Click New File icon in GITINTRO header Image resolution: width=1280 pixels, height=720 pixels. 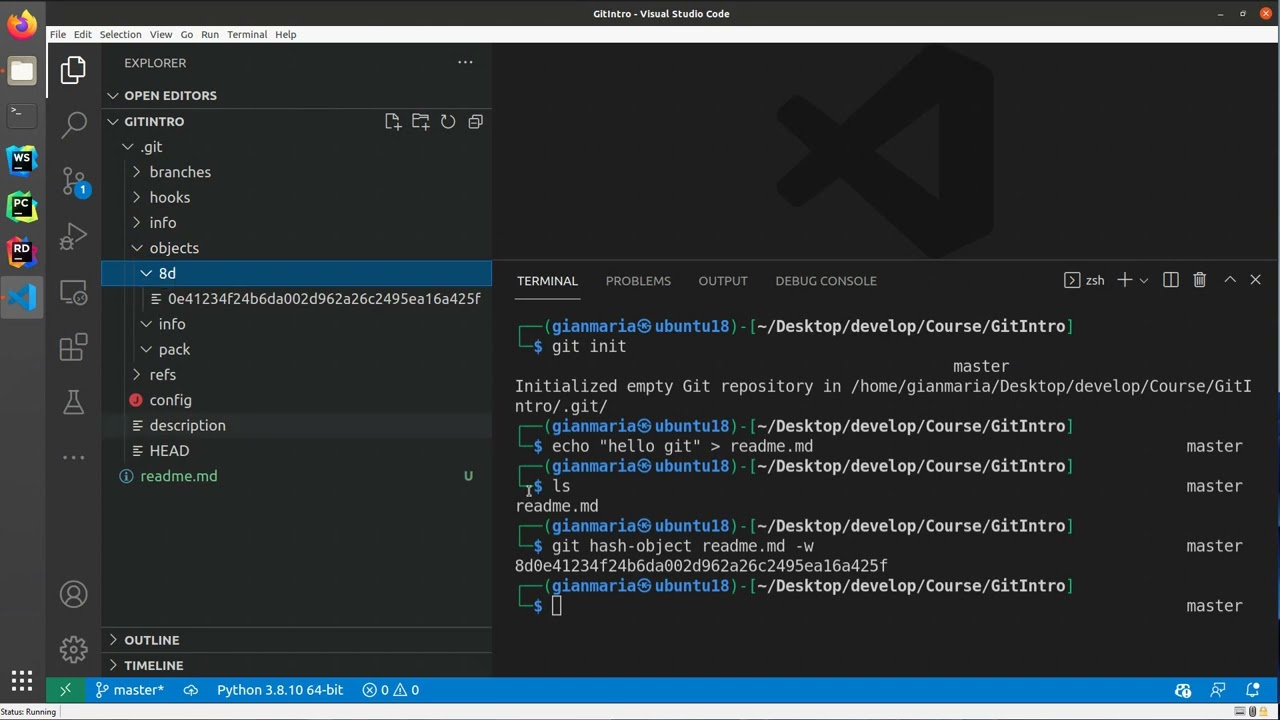tap(393, 121)
